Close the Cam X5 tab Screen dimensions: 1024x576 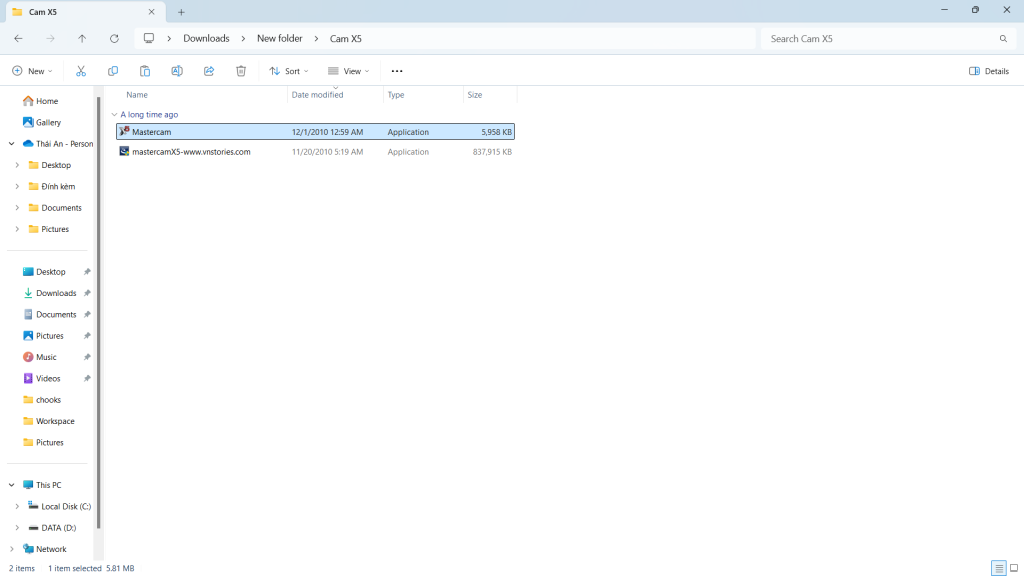[x=152, y=12]
